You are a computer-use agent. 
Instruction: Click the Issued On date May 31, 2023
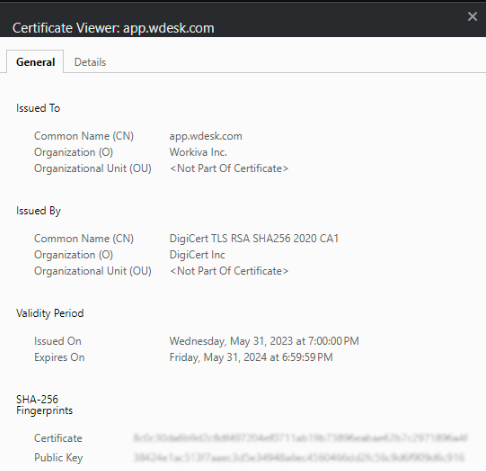pyautogui.click(x=264, y=341)
